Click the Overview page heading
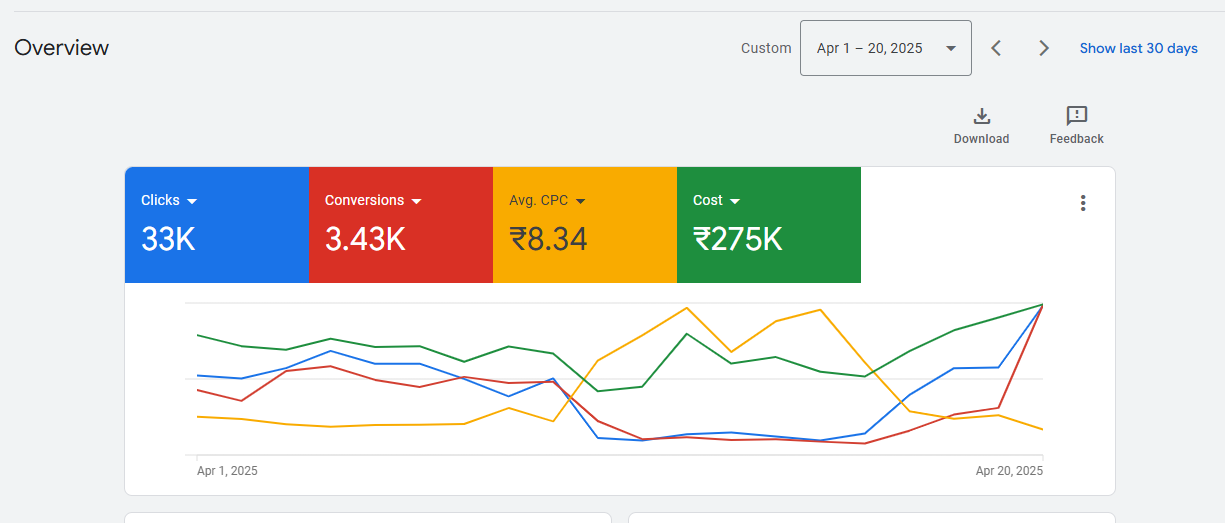This screenshot has height=523, width=1225. 62,48
